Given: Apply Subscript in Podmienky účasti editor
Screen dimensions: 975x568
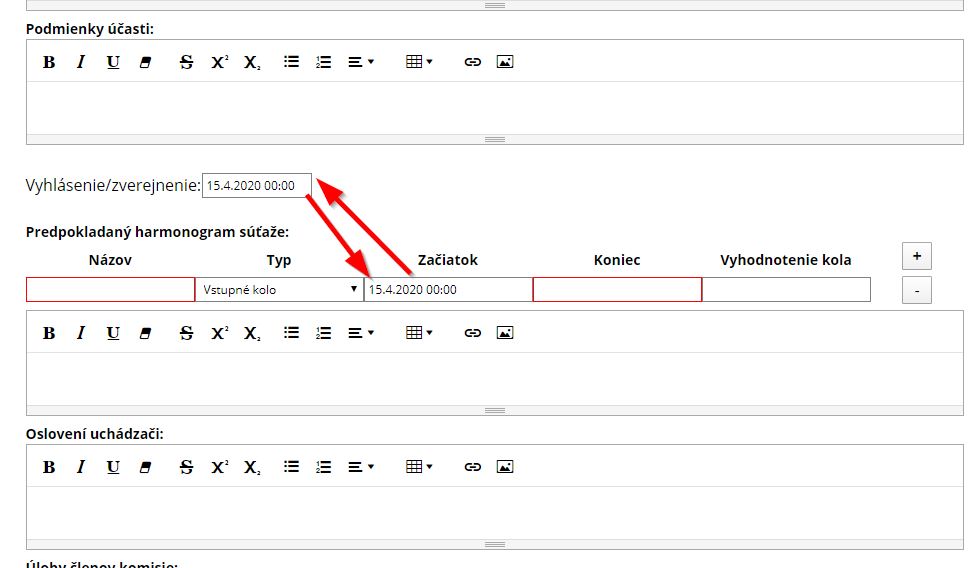Looking at the screenshot, I should [x=252, y=62].
